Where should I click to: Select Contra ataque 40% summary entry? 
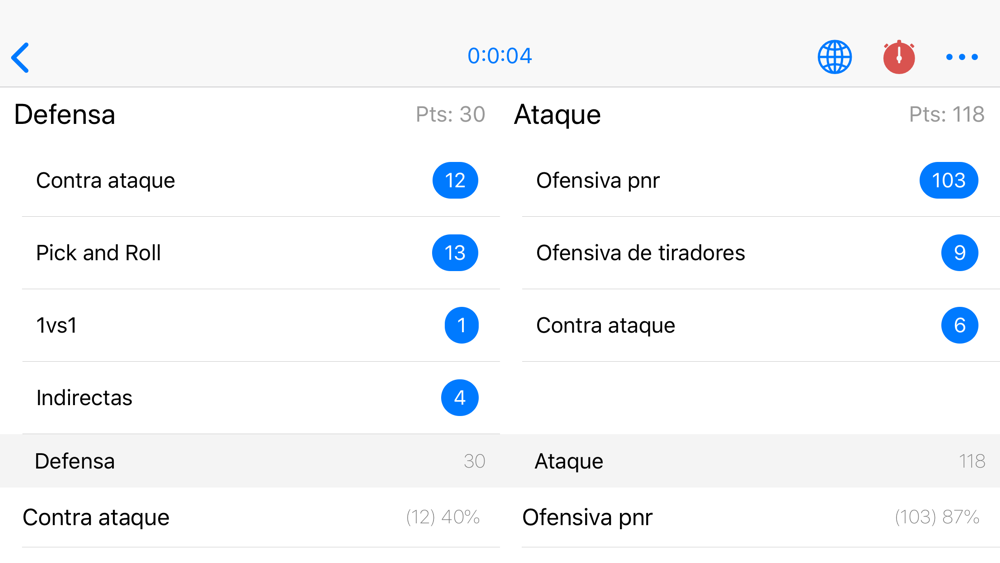(x=250, y=517)
